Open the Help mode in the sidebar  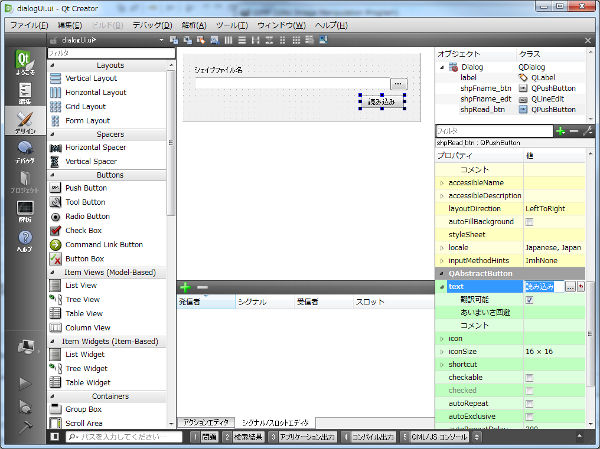click(25, 241)
